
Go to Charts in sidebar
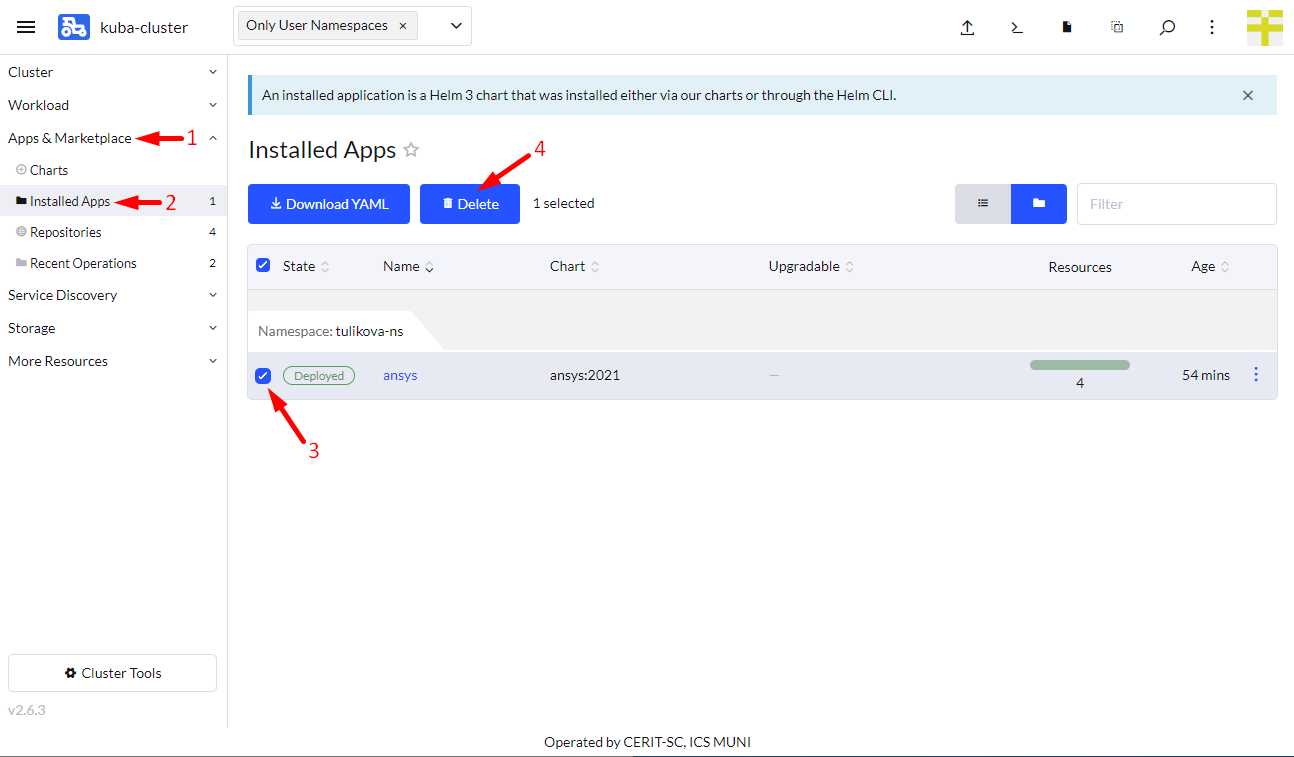(49, 170)
